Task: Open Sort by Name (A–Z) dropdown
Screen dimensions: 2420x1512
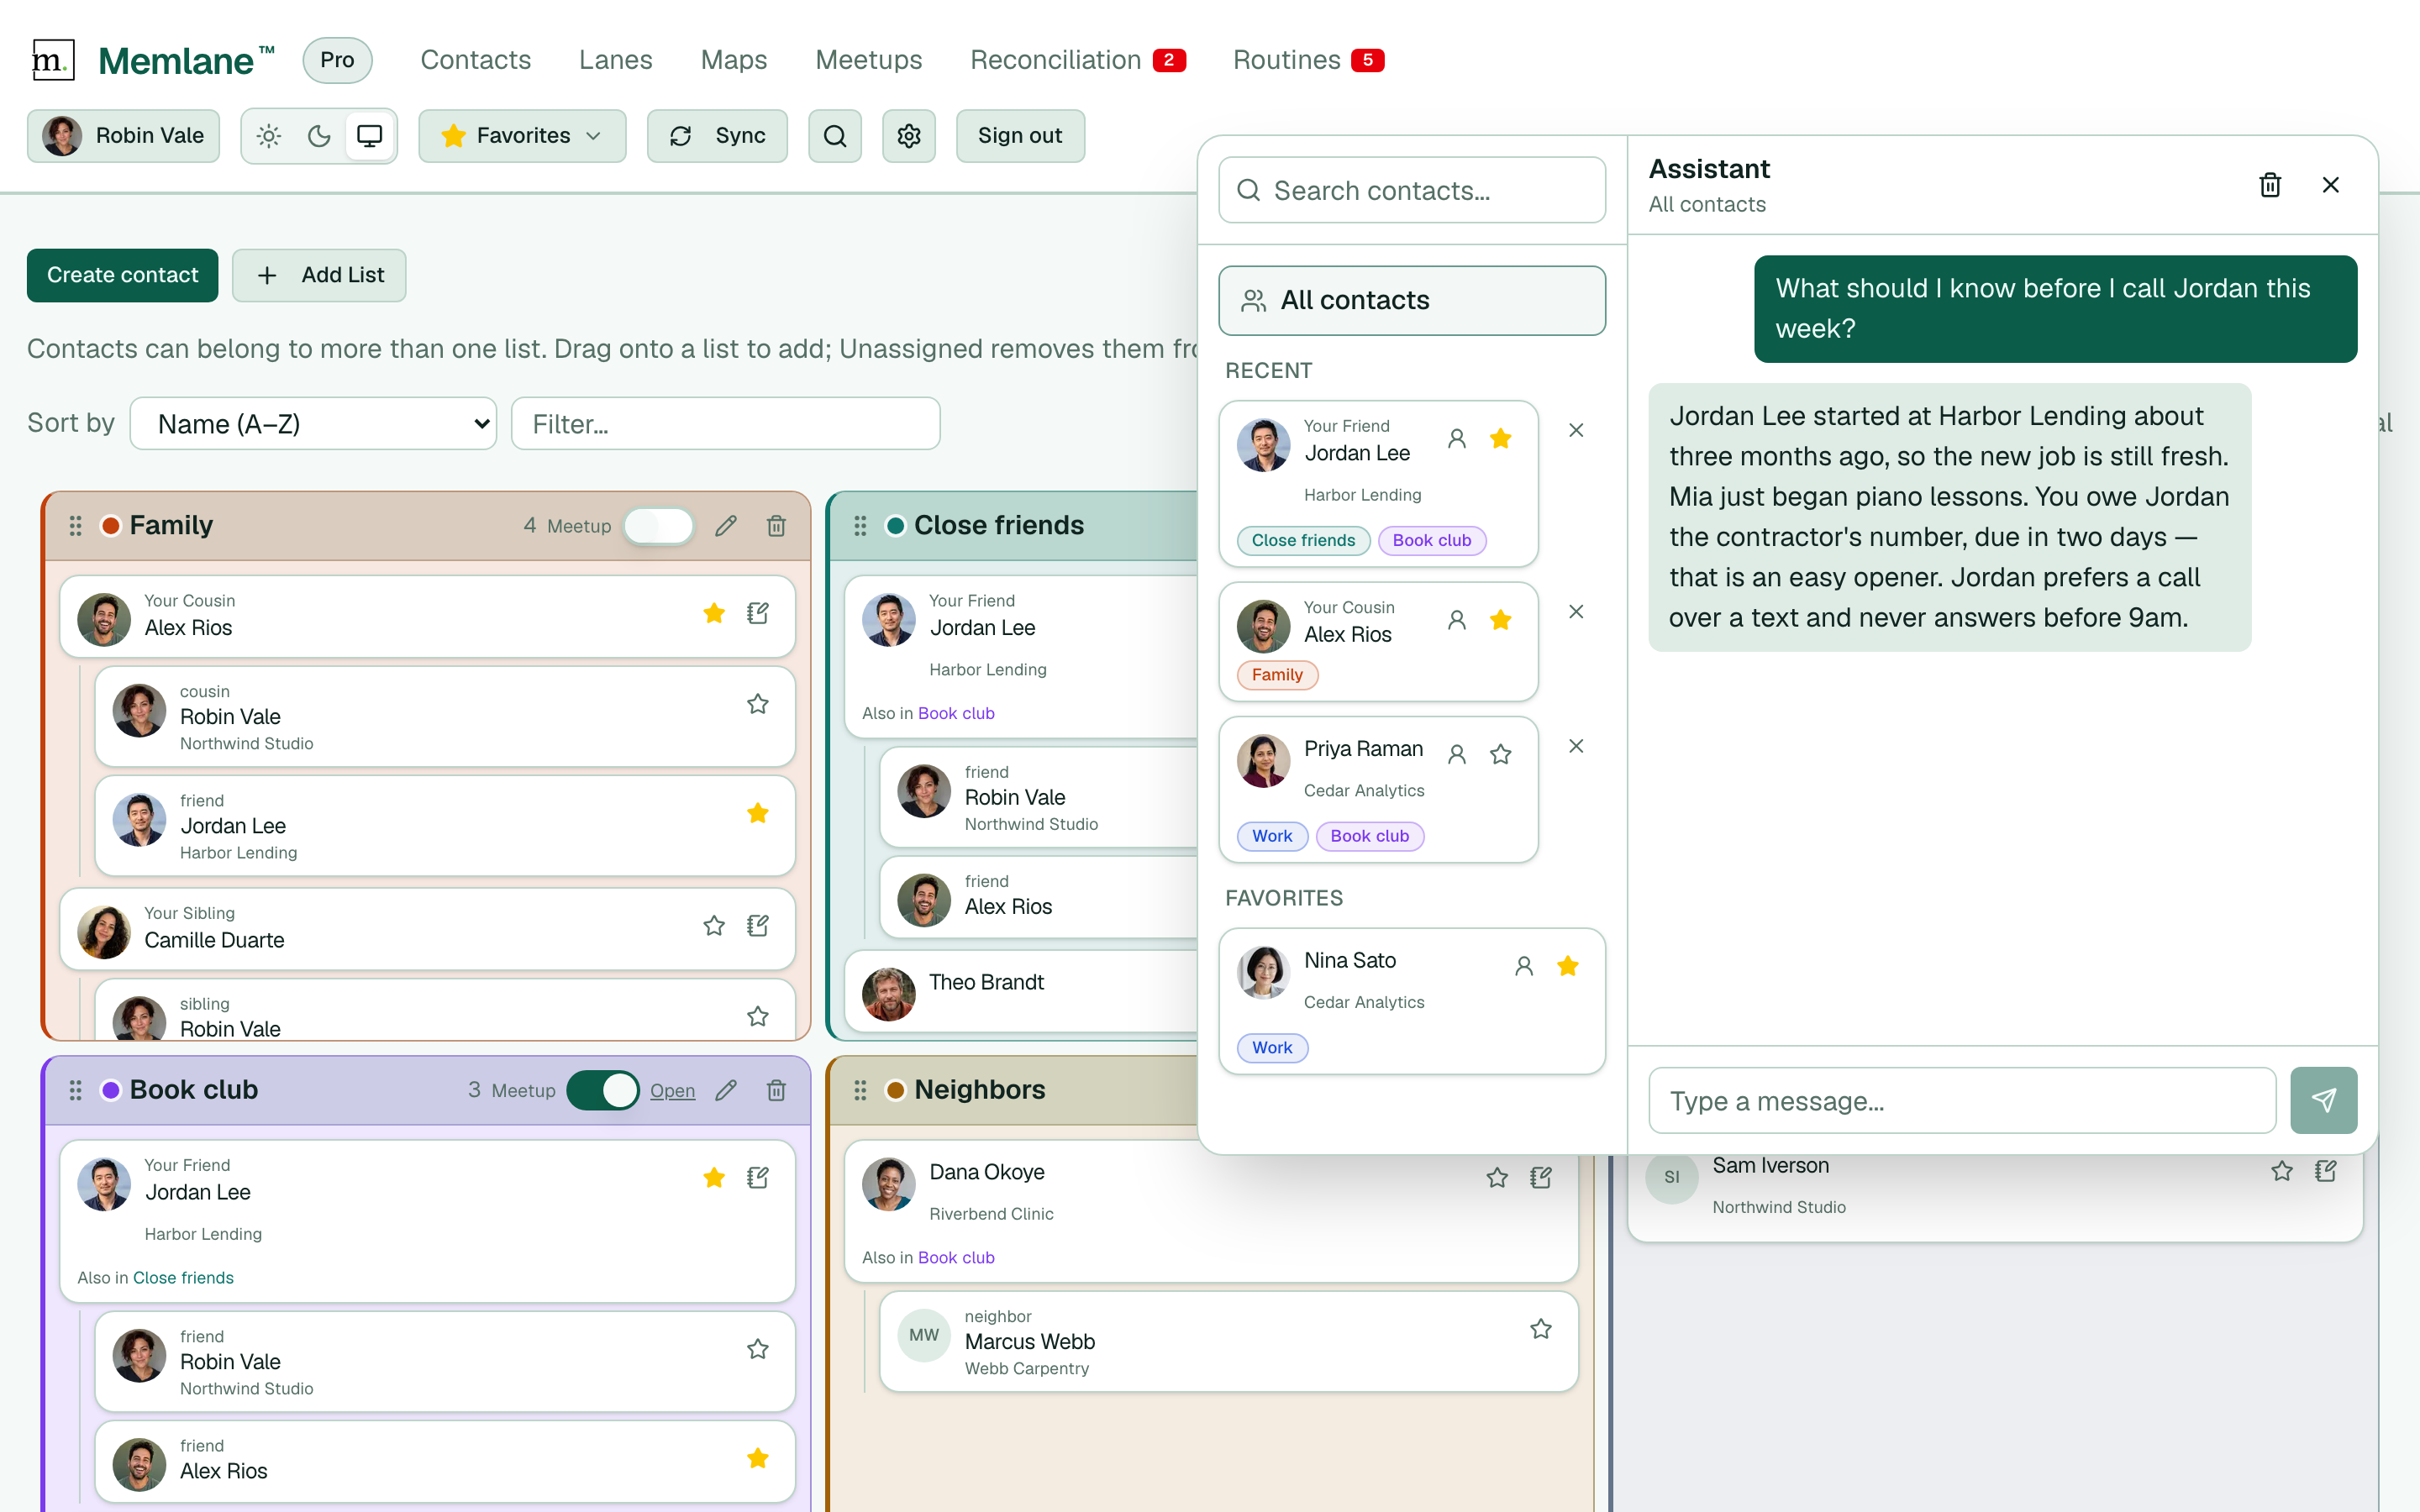Action: (x=313, y=424)
